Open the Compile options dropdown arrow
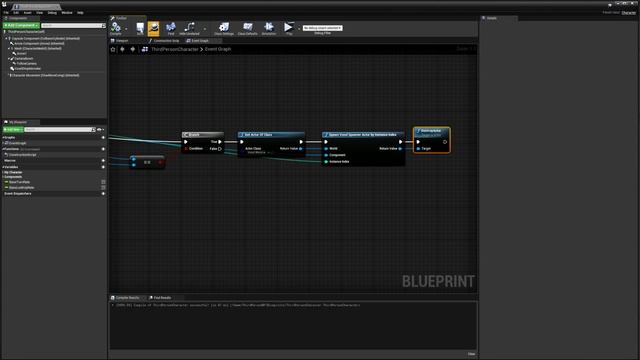This screenshot has width=640, height=360. click(126, 29)
